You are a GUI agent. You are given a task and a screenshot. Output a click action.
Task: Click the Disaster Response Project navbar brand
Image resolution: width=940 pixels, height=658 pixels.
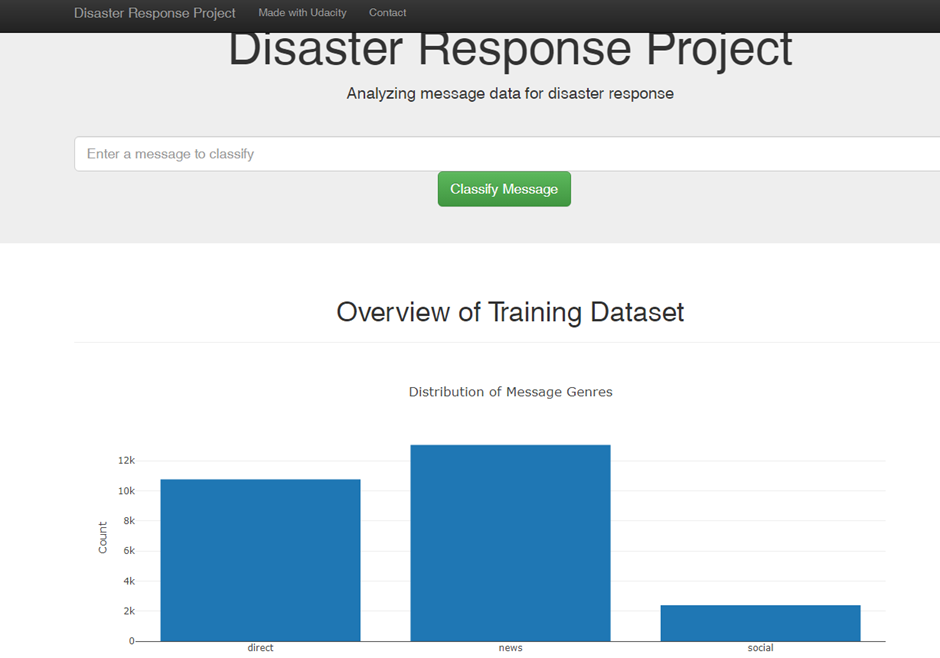[x=154, y=13]
